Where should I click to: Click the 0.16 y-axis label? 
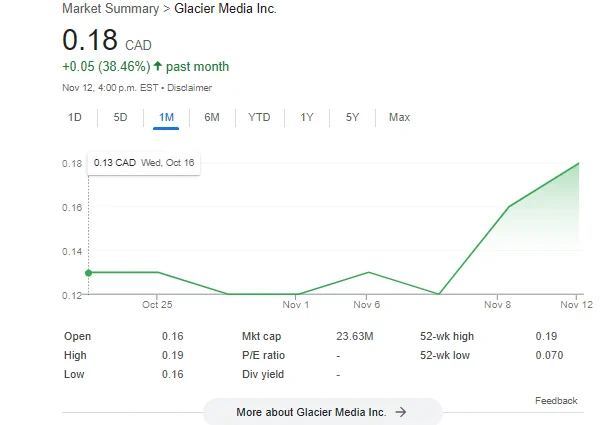point(72,208)
